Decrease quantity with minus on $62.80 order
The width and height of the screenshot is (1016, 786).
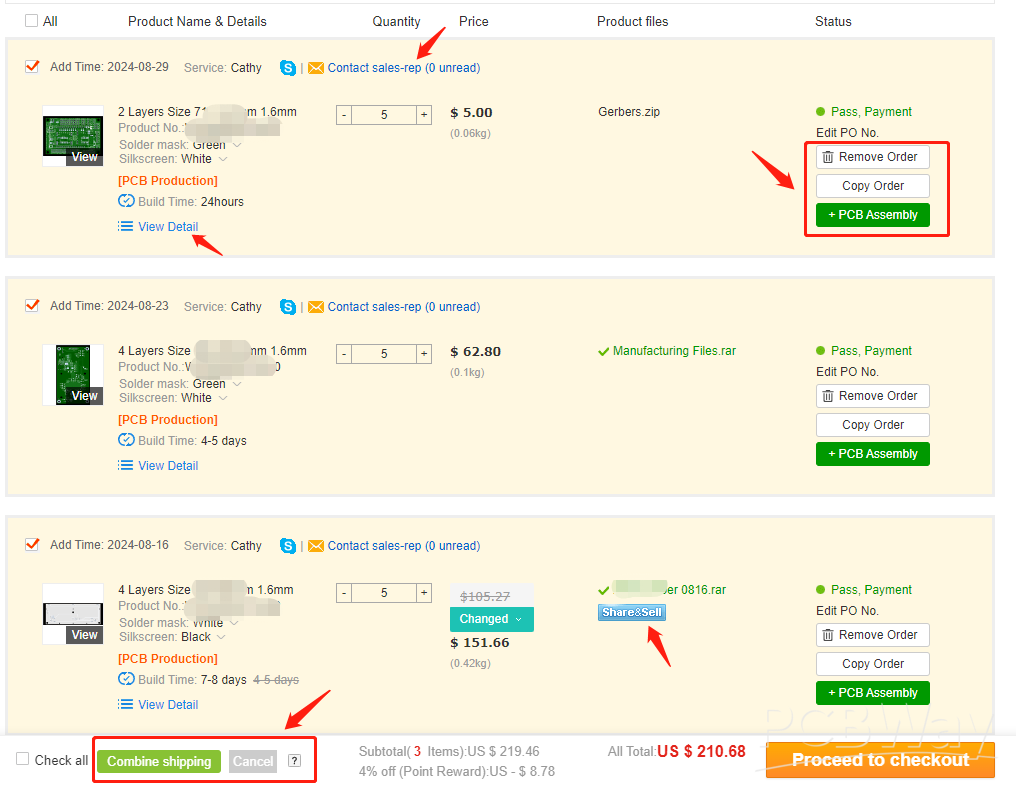(x=344, y=354)
